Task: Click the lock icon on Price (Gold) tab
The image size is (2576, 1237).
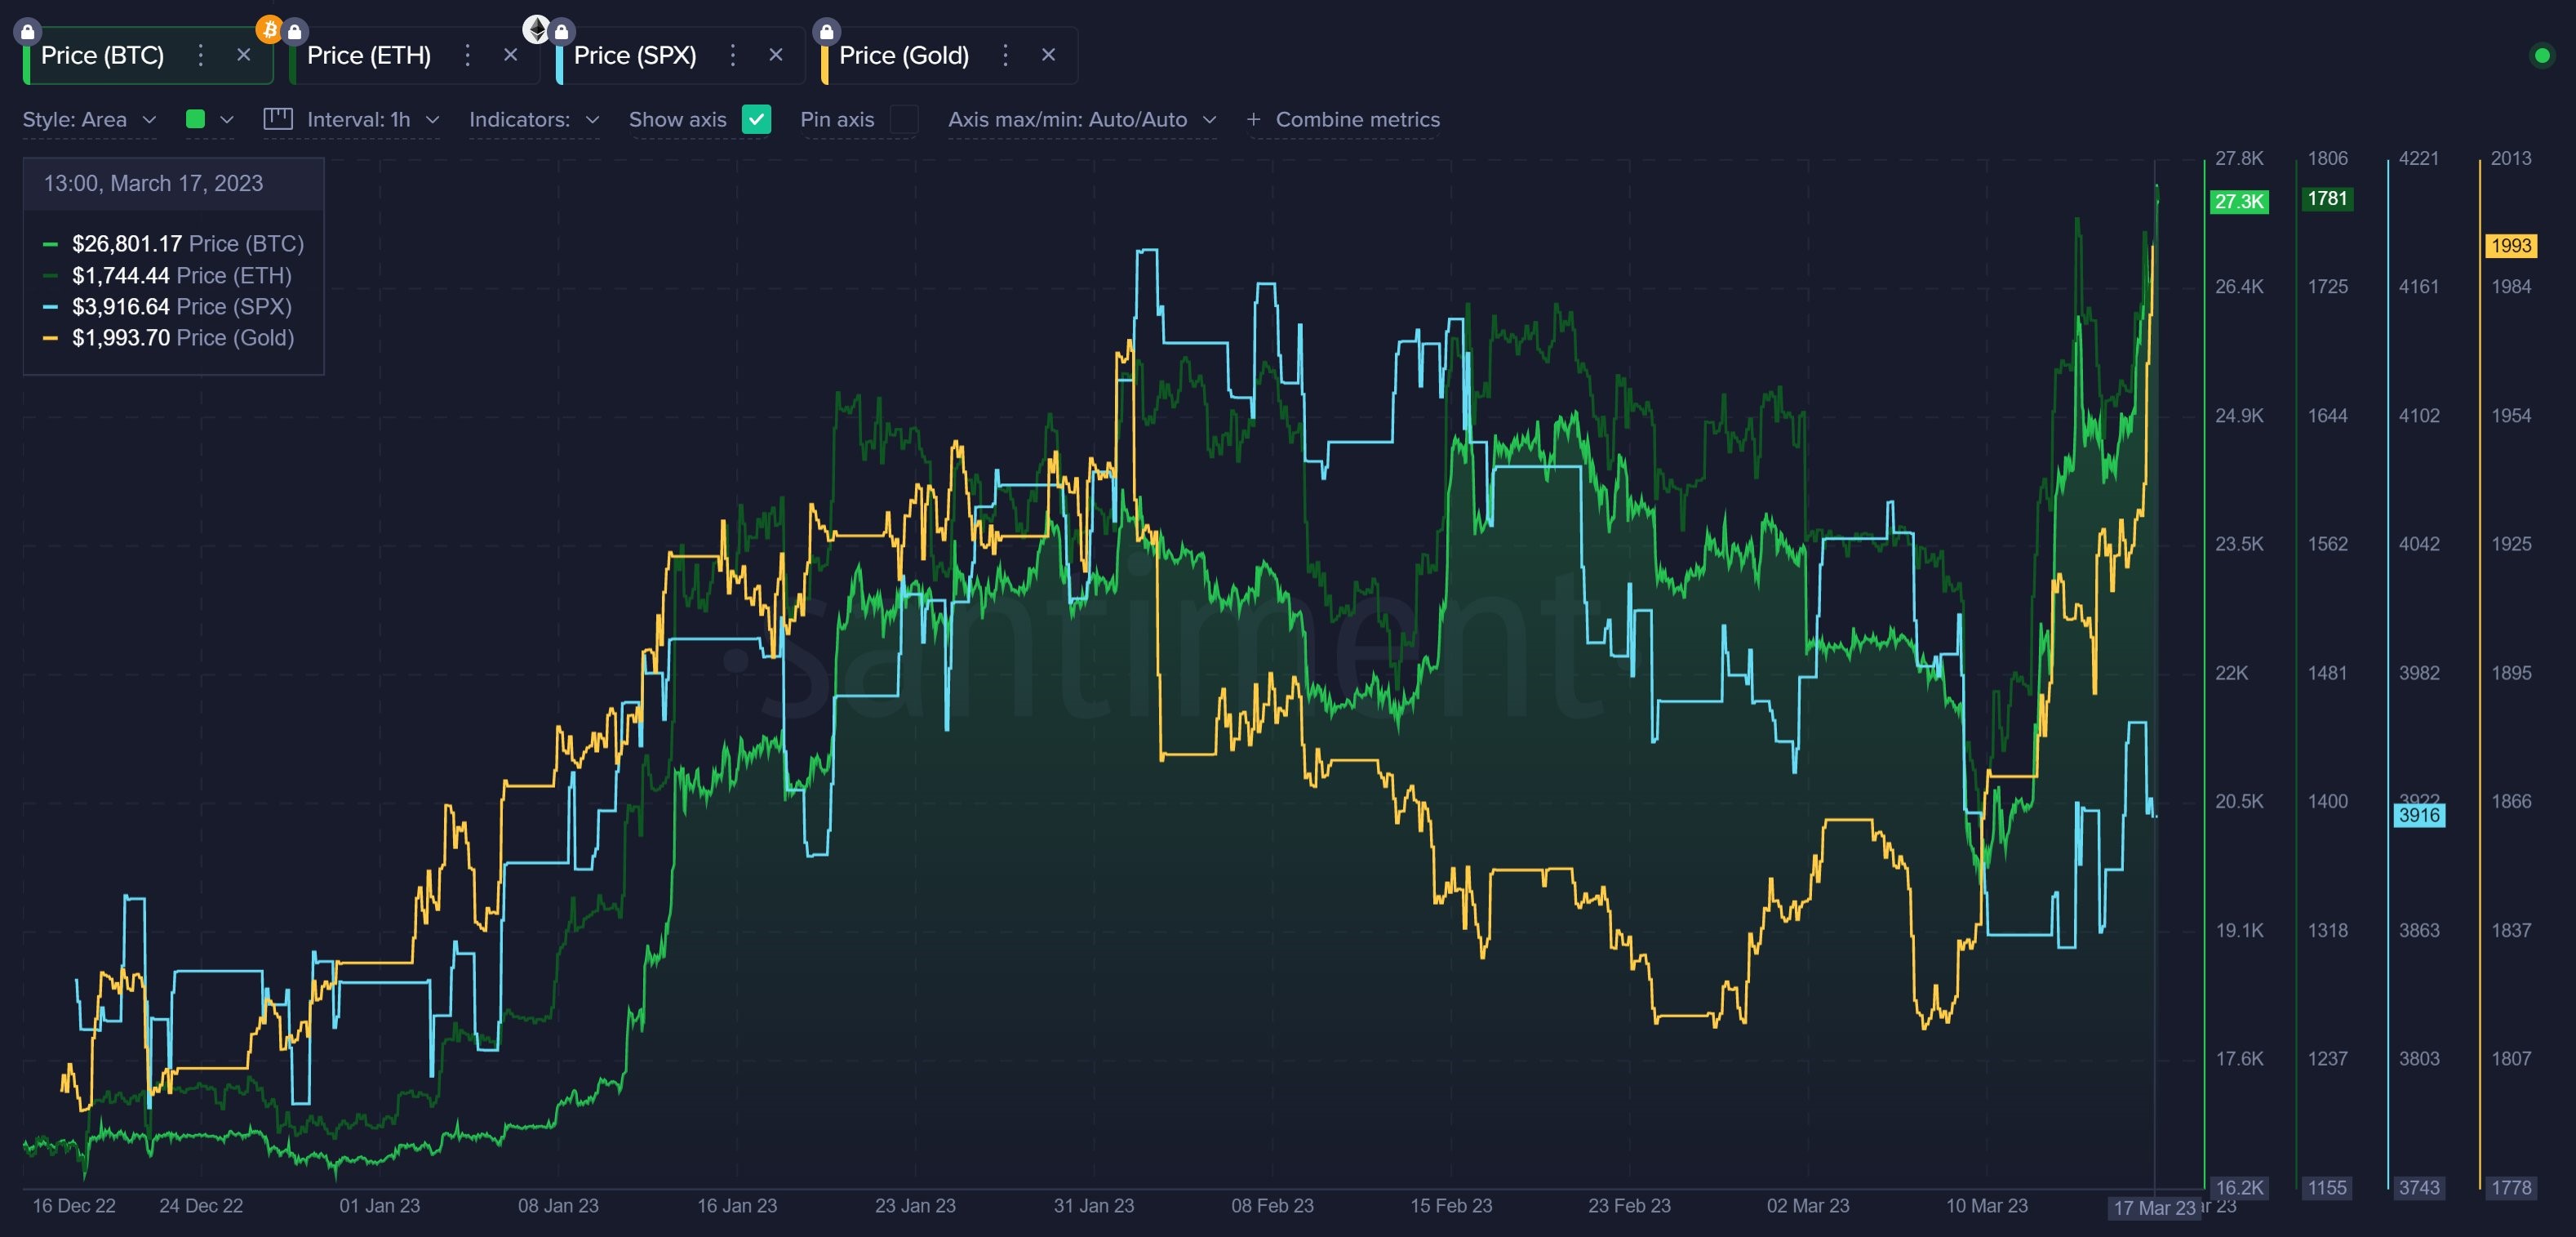Action: click(x=827, y=32)
